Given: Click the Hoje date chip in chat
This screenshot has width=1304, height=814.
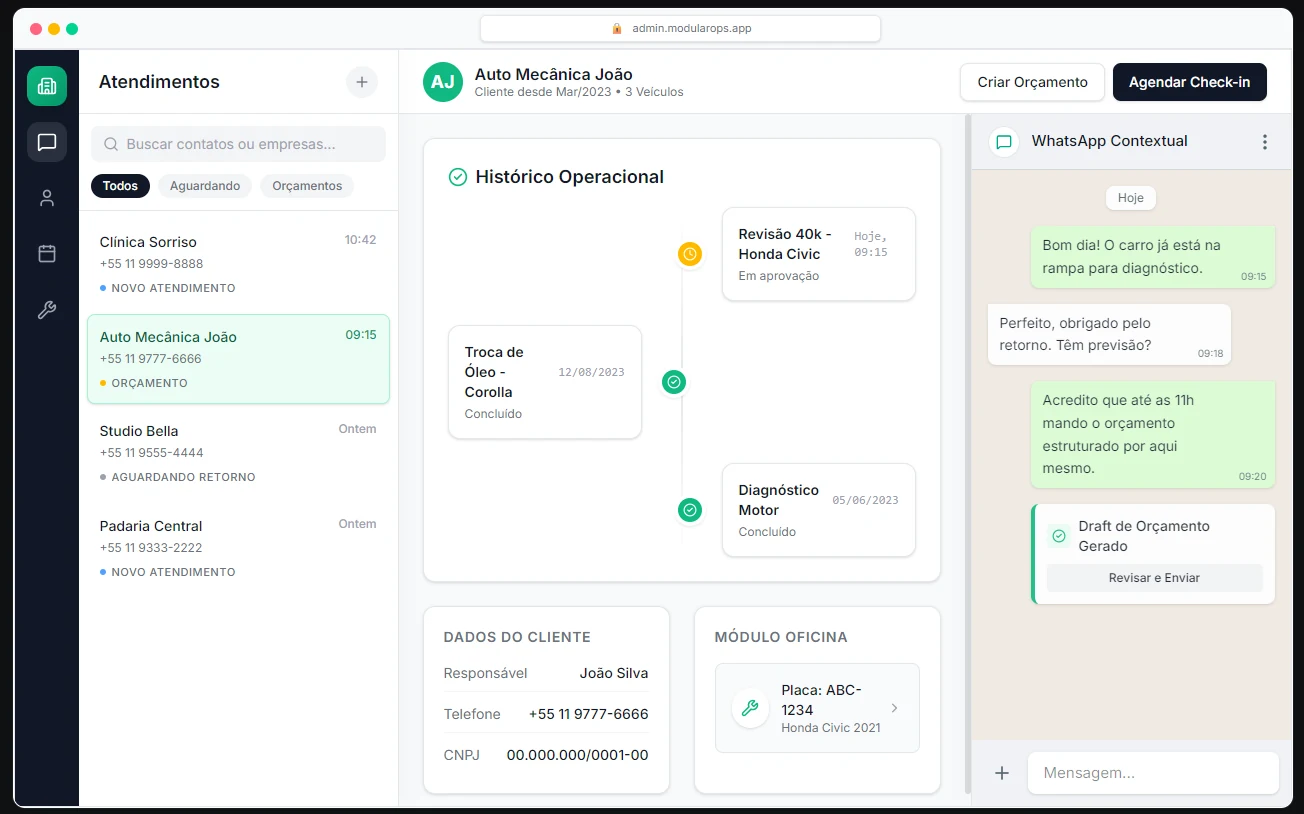Looking at the screenshot, I should tap(1131, 198).
